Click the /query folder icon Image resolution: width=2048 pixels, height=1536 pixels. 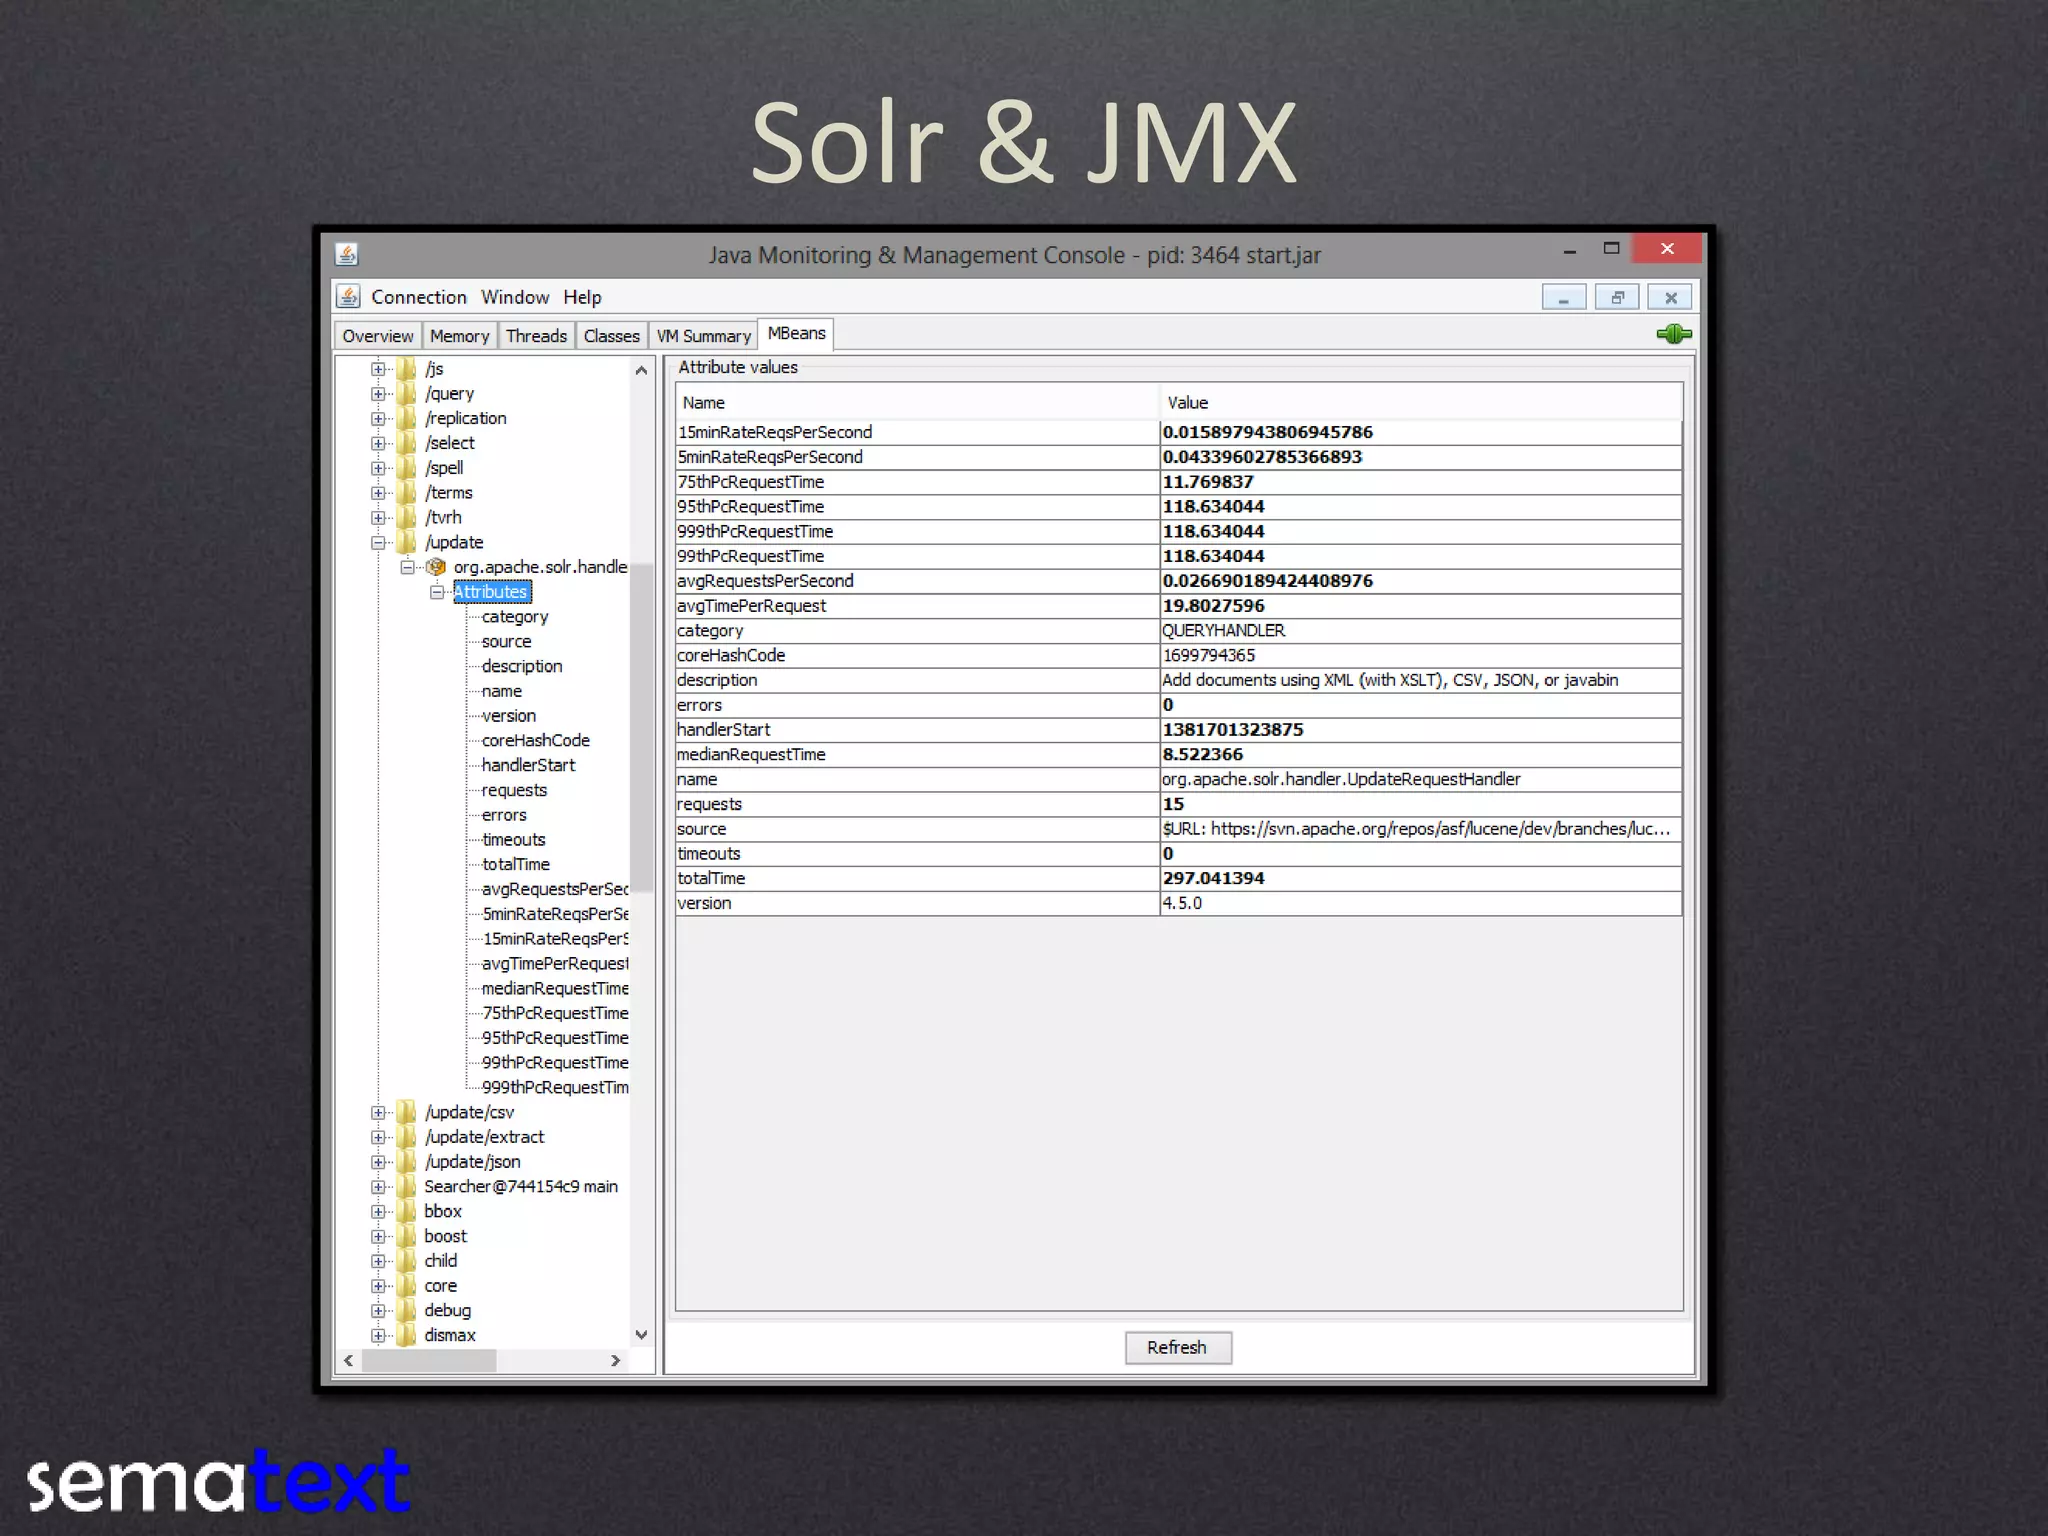406,394
